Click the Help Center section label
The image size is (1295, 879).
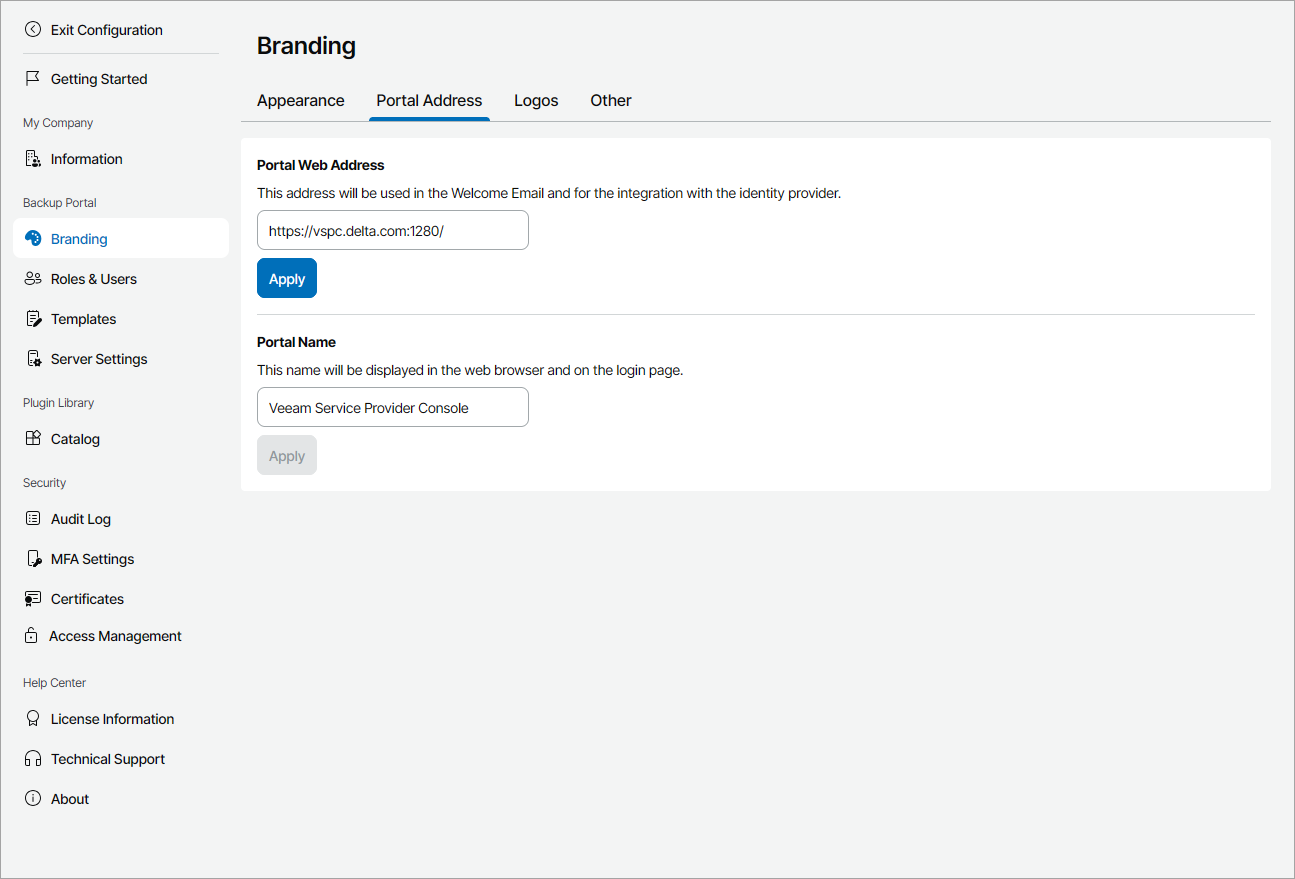pos(55,683)
